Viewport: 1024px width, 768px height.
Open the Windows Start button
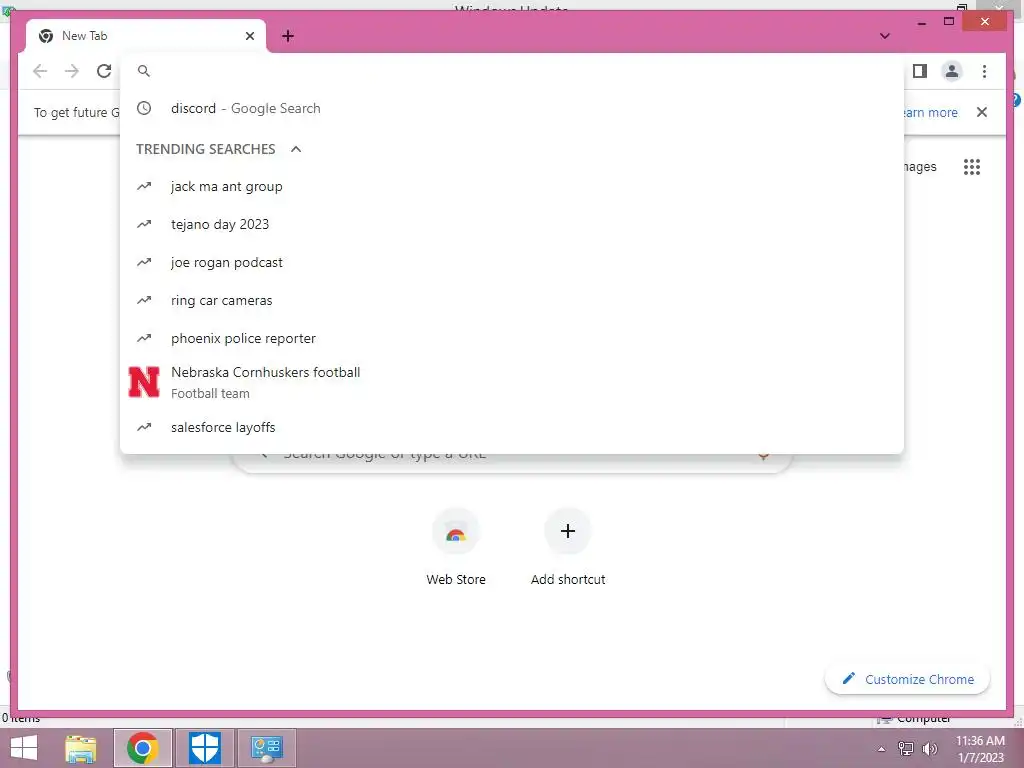point(24,748)
